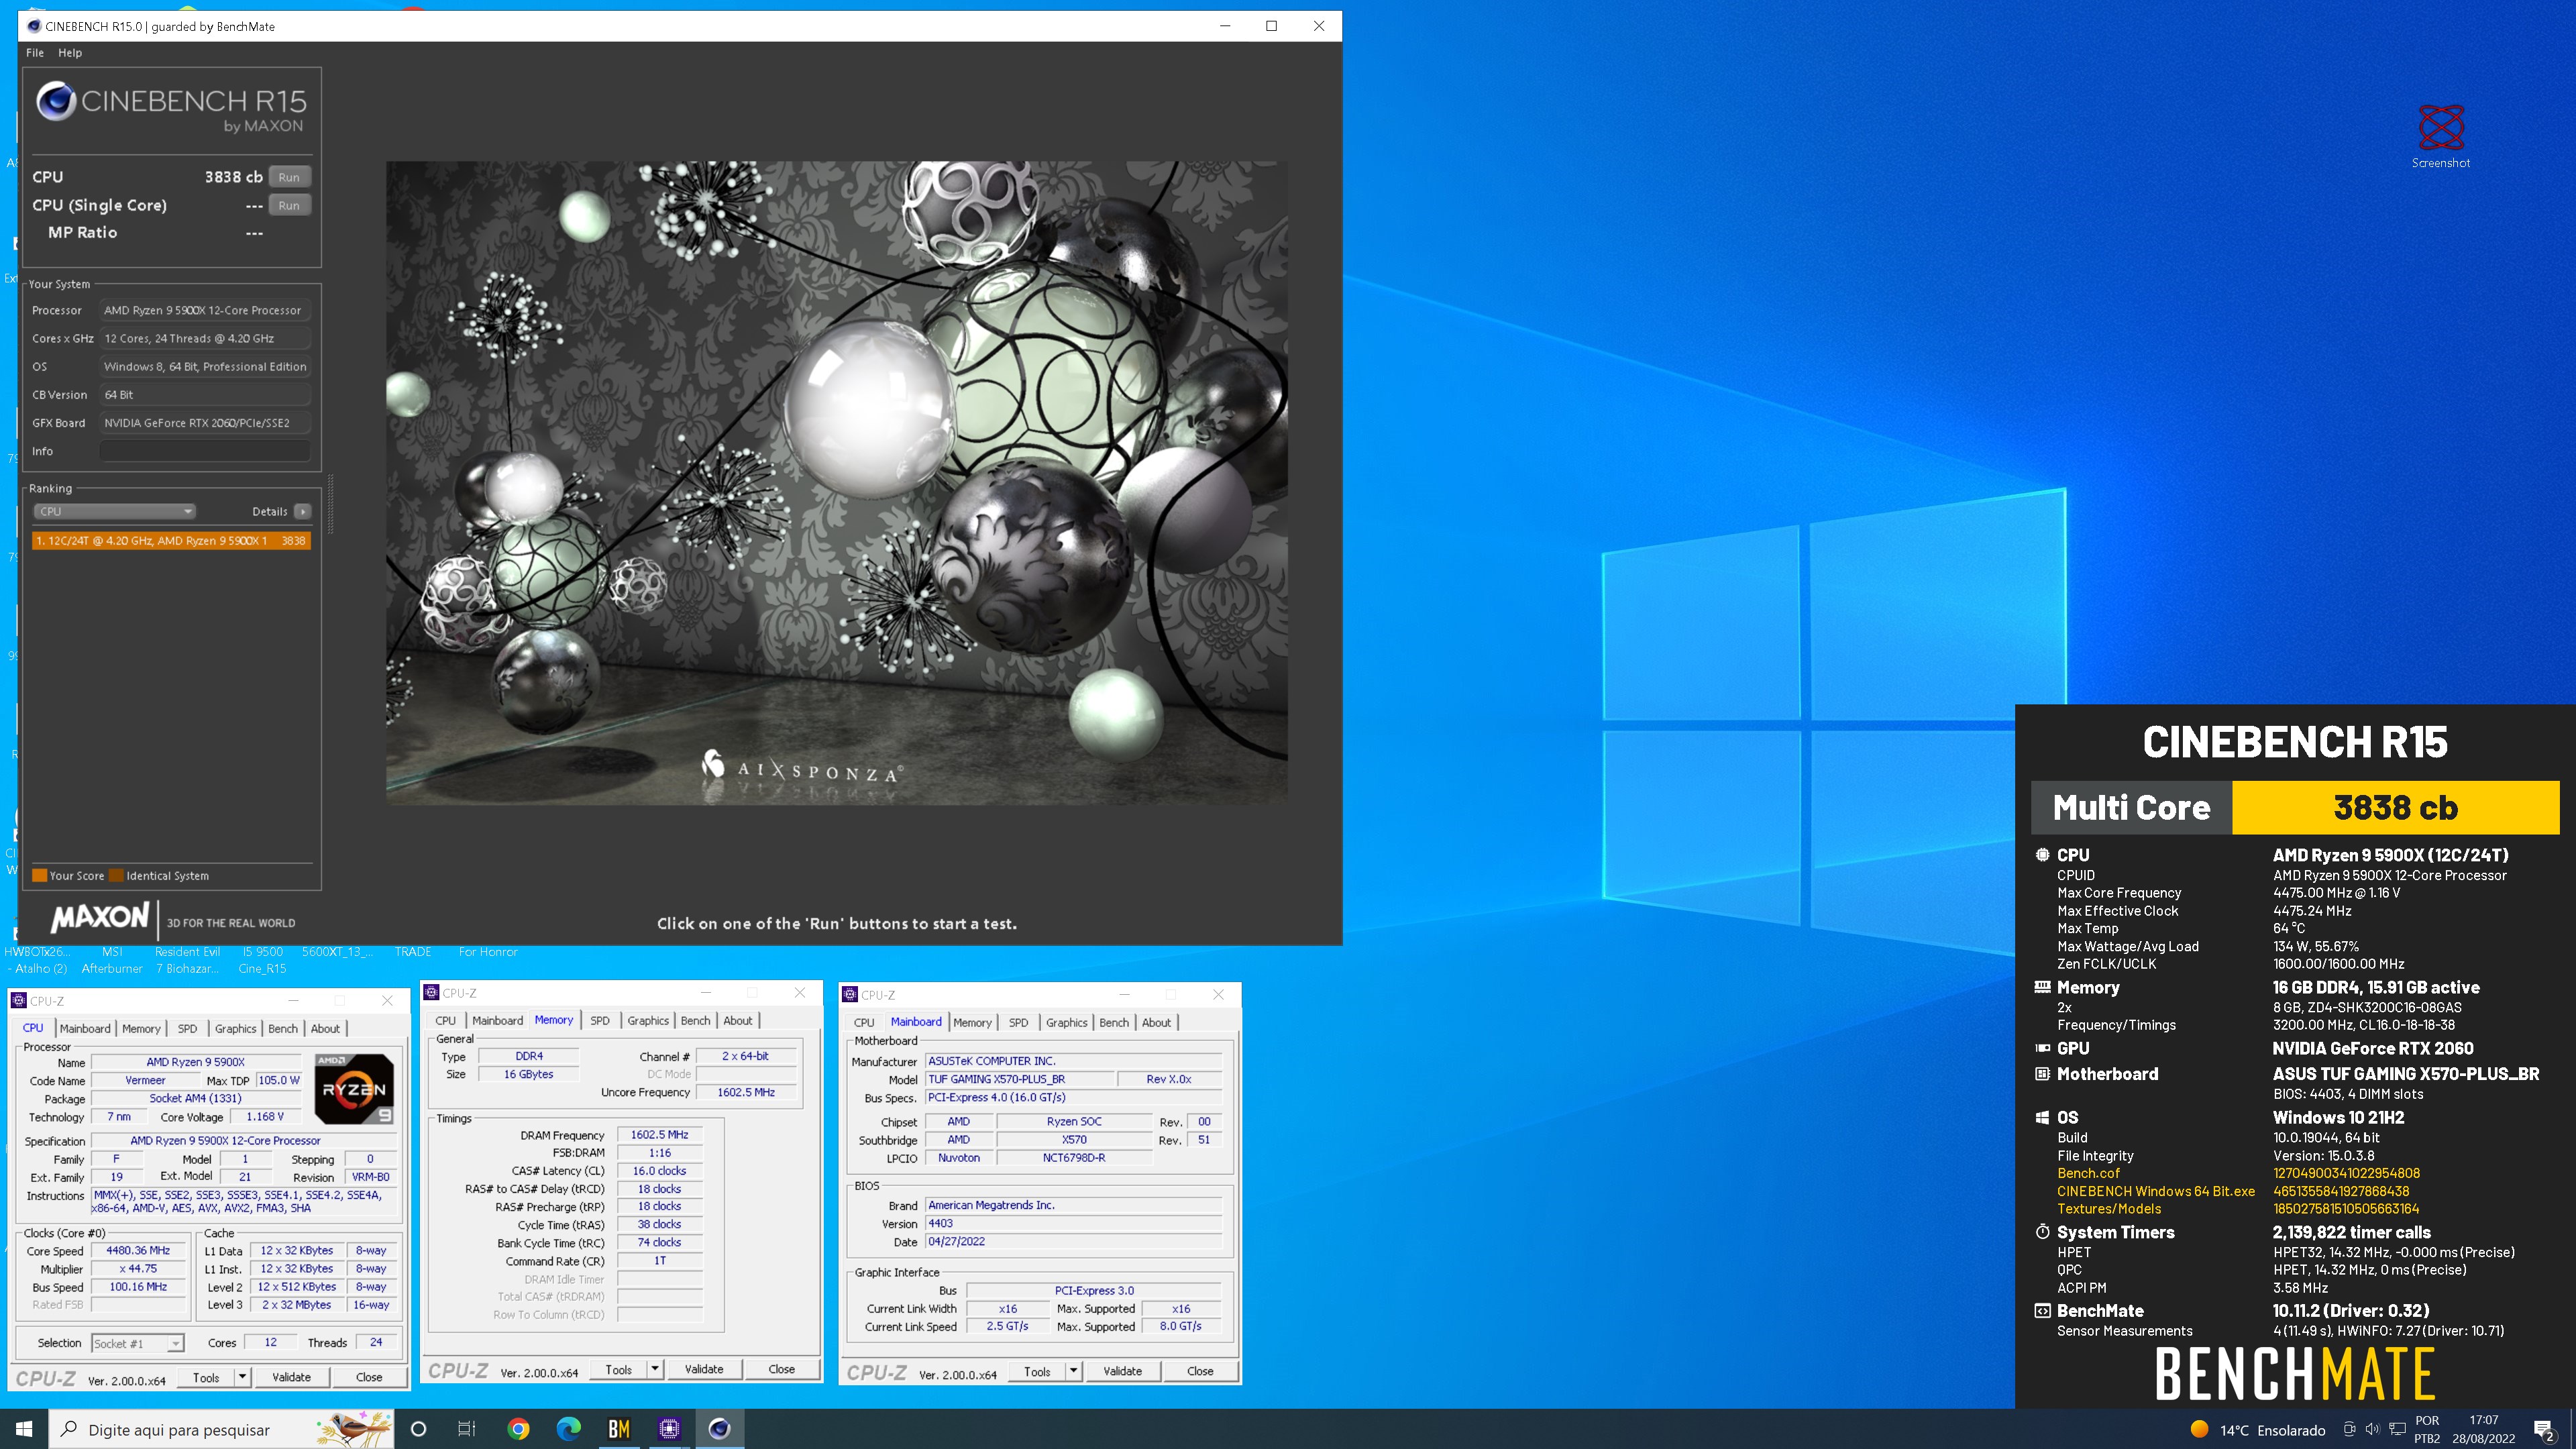This screenshot has width=2576, height=1449.
Task: Click the MAXON logo at bottom of Cinebench
Action: [x=99, y=918]
